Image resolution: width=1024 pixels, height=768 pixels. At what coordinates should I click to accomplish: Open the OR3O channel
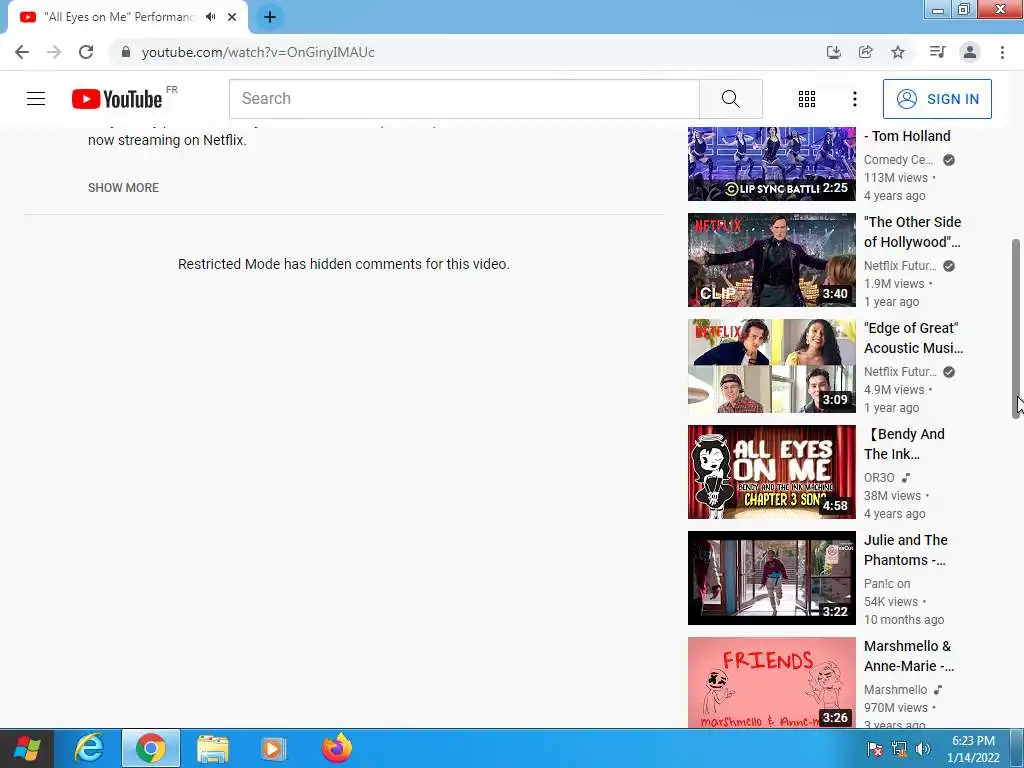click(879, 477)
